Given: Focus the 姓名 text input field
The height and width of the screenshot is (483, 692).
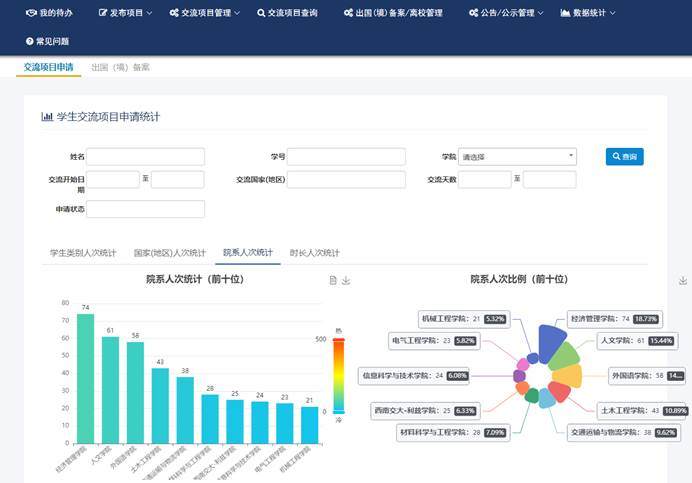Looking at the screenshot, I should [x=146, y=157].
